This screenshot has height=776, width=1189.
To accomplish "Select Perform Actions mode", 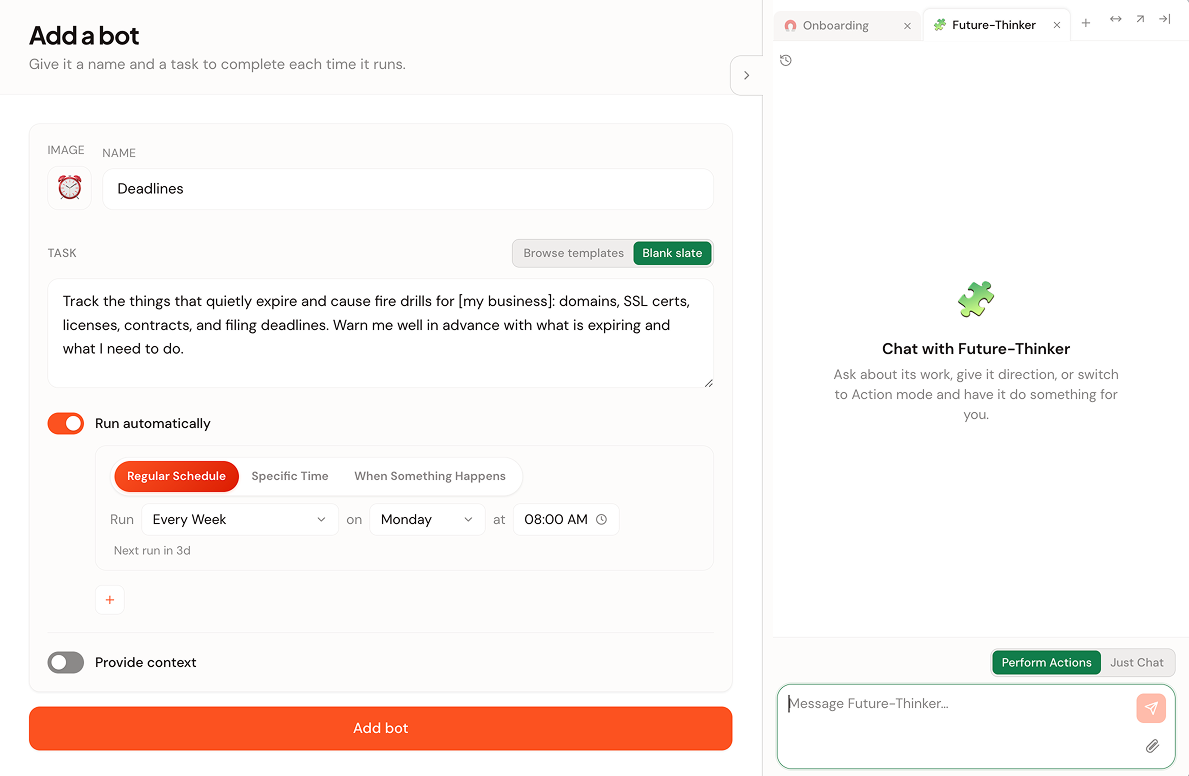I will coord(1046,662).
